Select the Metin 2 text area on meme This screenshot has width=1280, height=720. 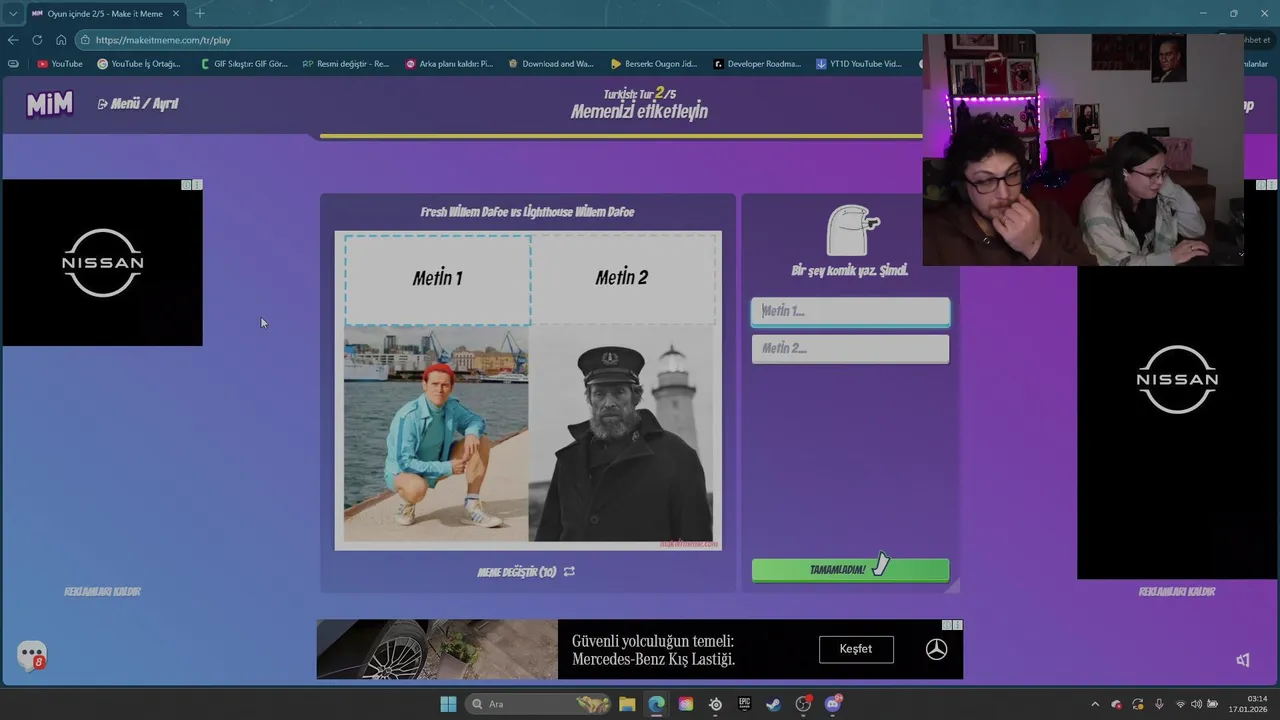[623, 279]
